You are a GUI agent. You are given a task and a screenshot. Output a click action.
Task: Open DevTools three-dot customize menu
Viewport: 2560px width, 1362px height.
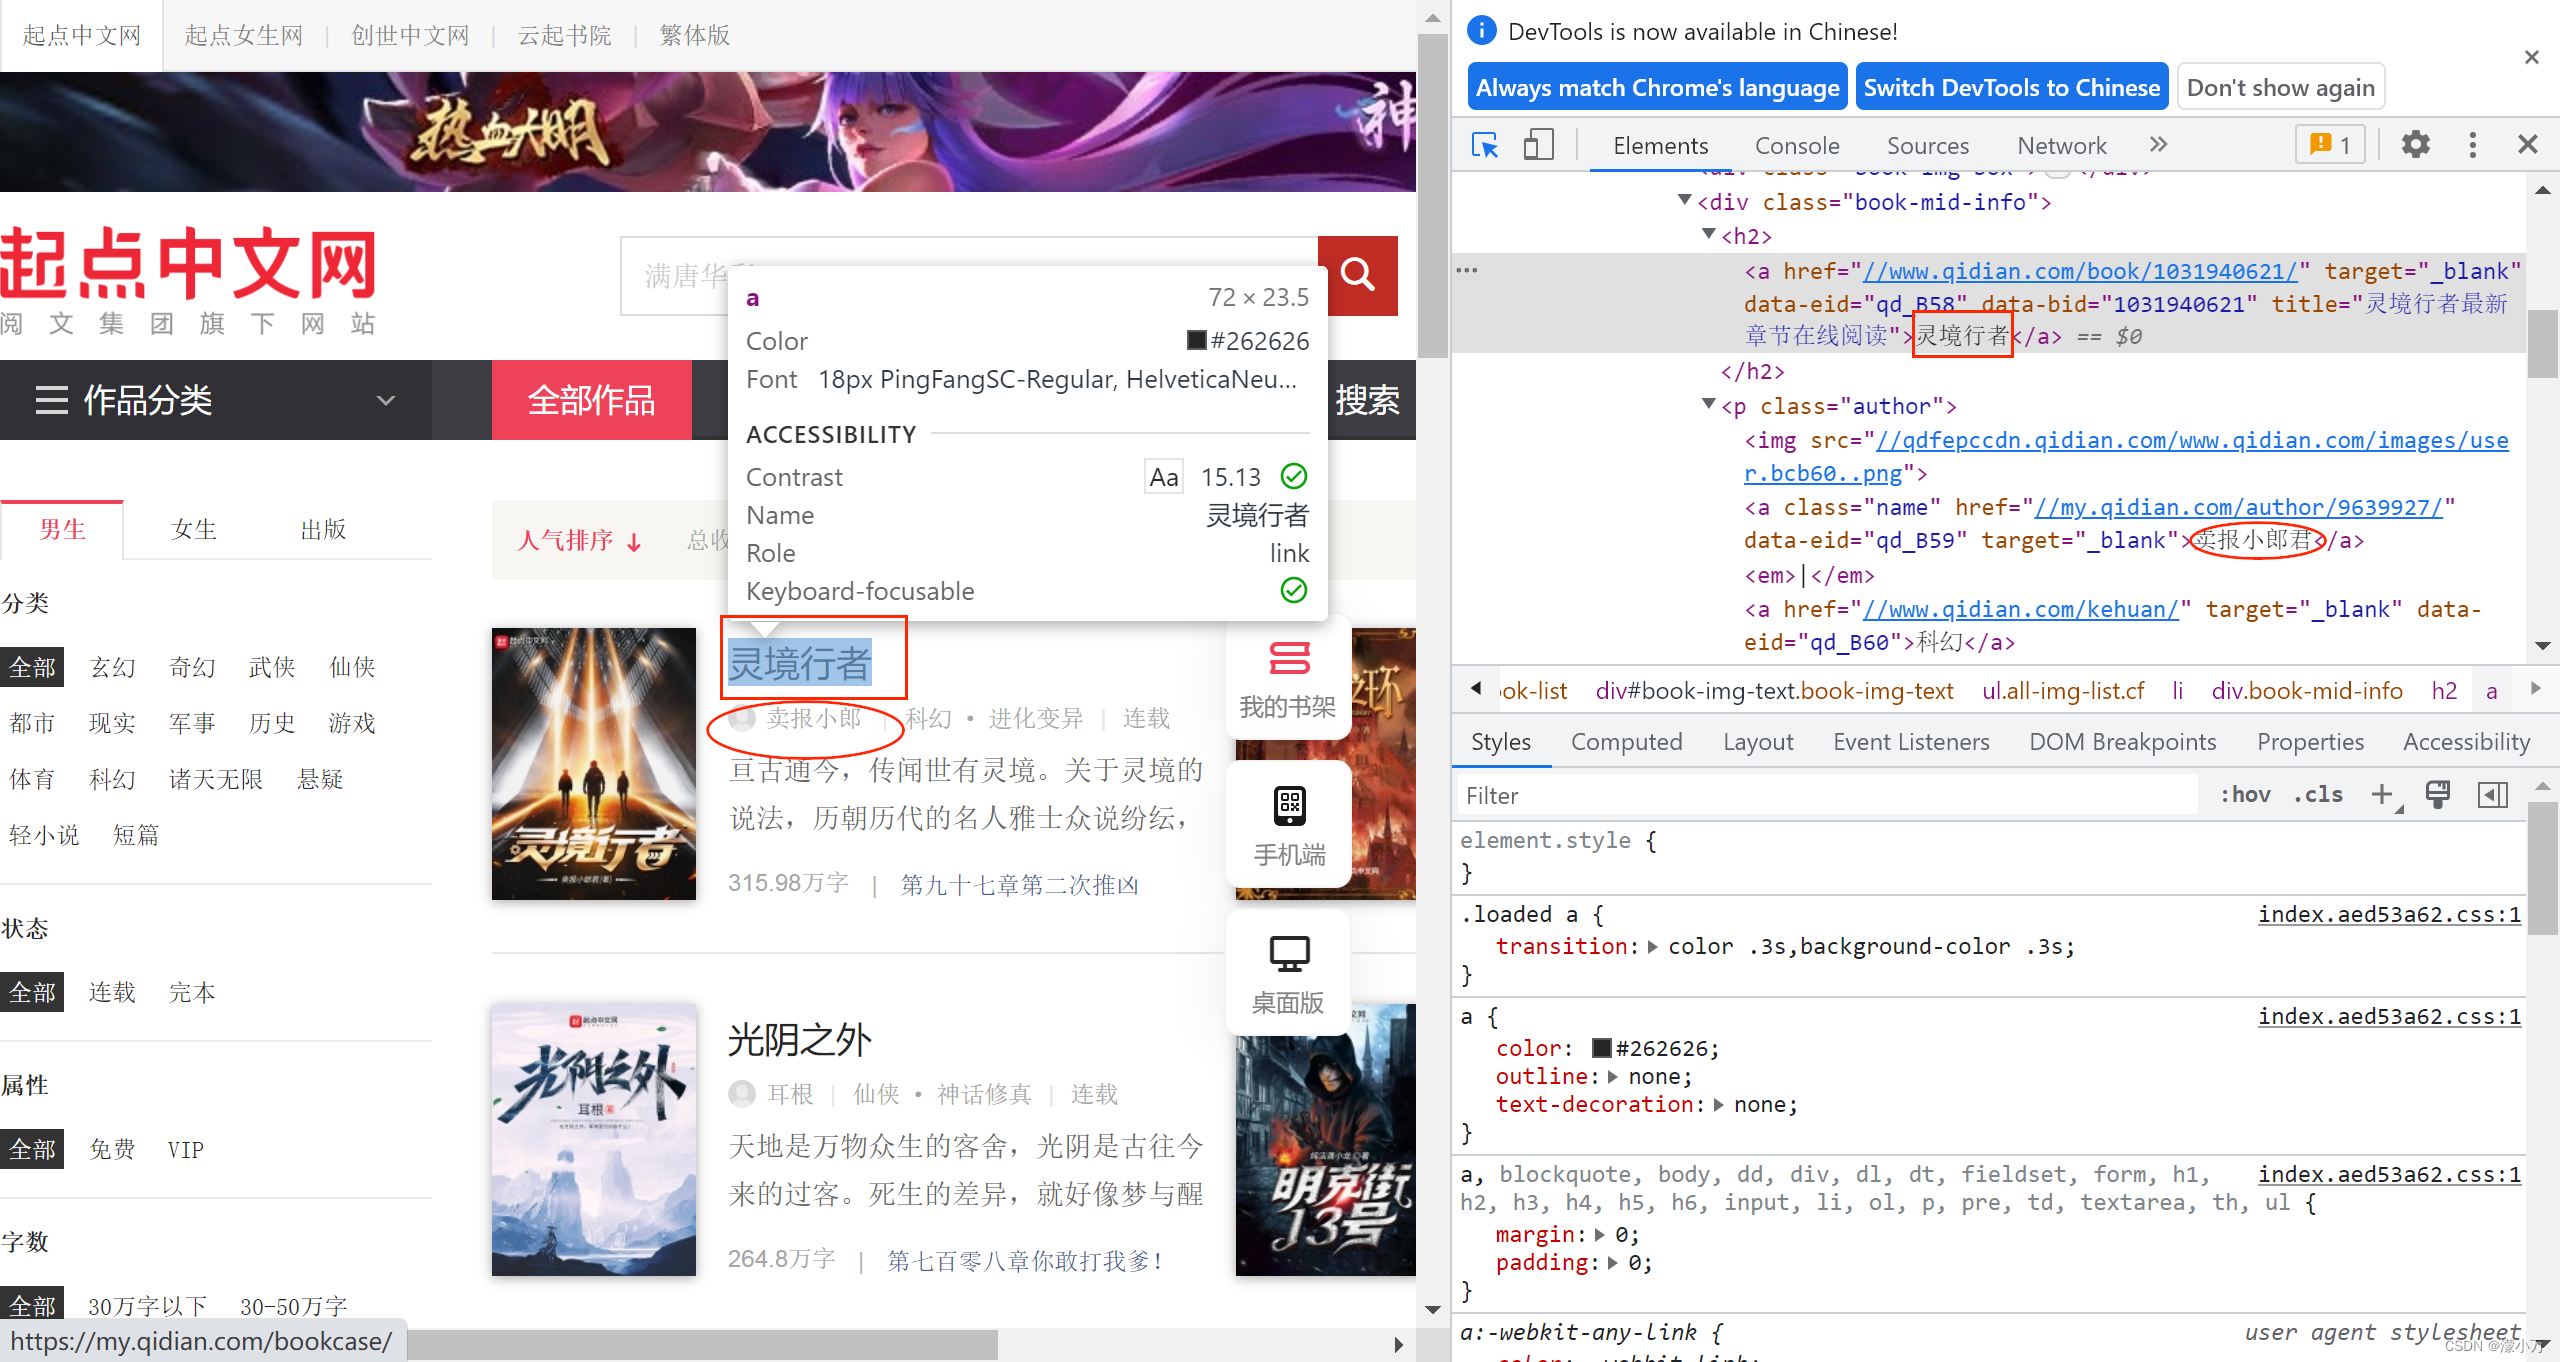[x=2472, y=146]
